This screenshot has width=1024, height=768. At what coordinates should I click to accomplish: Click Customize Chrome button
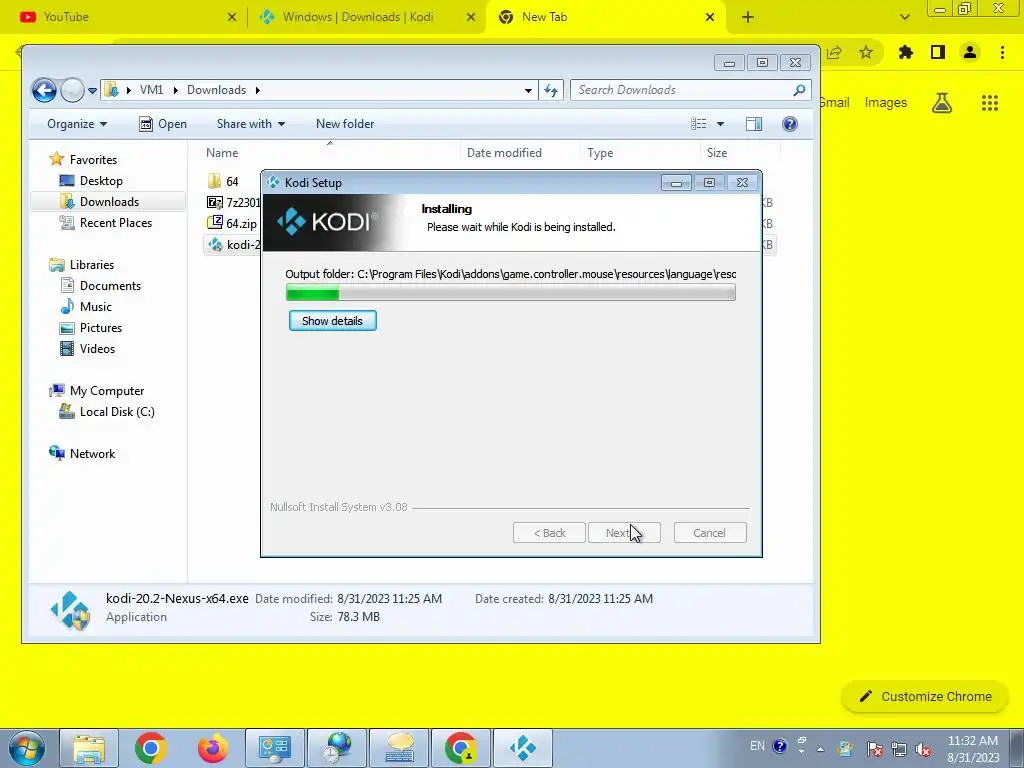coord(926,697)
